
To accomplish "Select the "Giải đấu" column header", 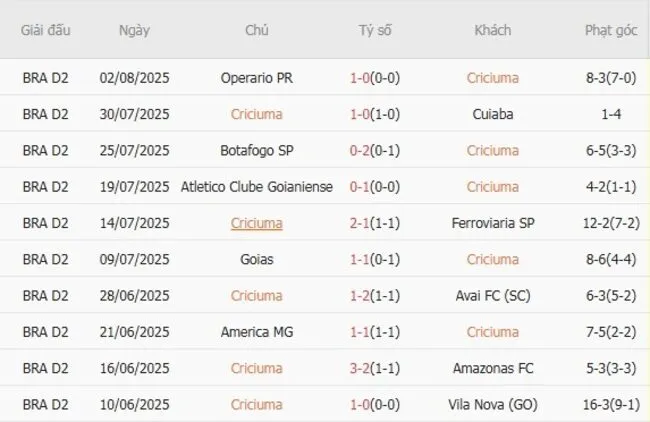I will coord(46,31).
